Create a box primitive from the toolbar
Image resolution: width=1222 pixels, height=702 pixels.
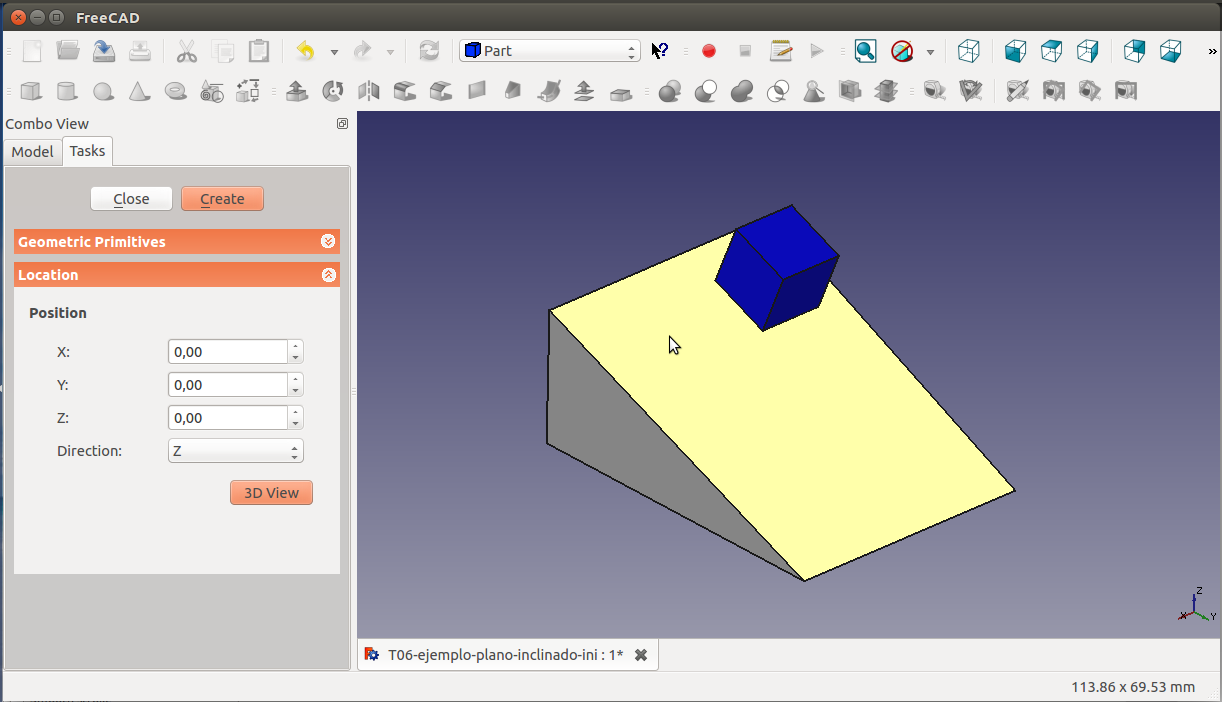[31, 92]
